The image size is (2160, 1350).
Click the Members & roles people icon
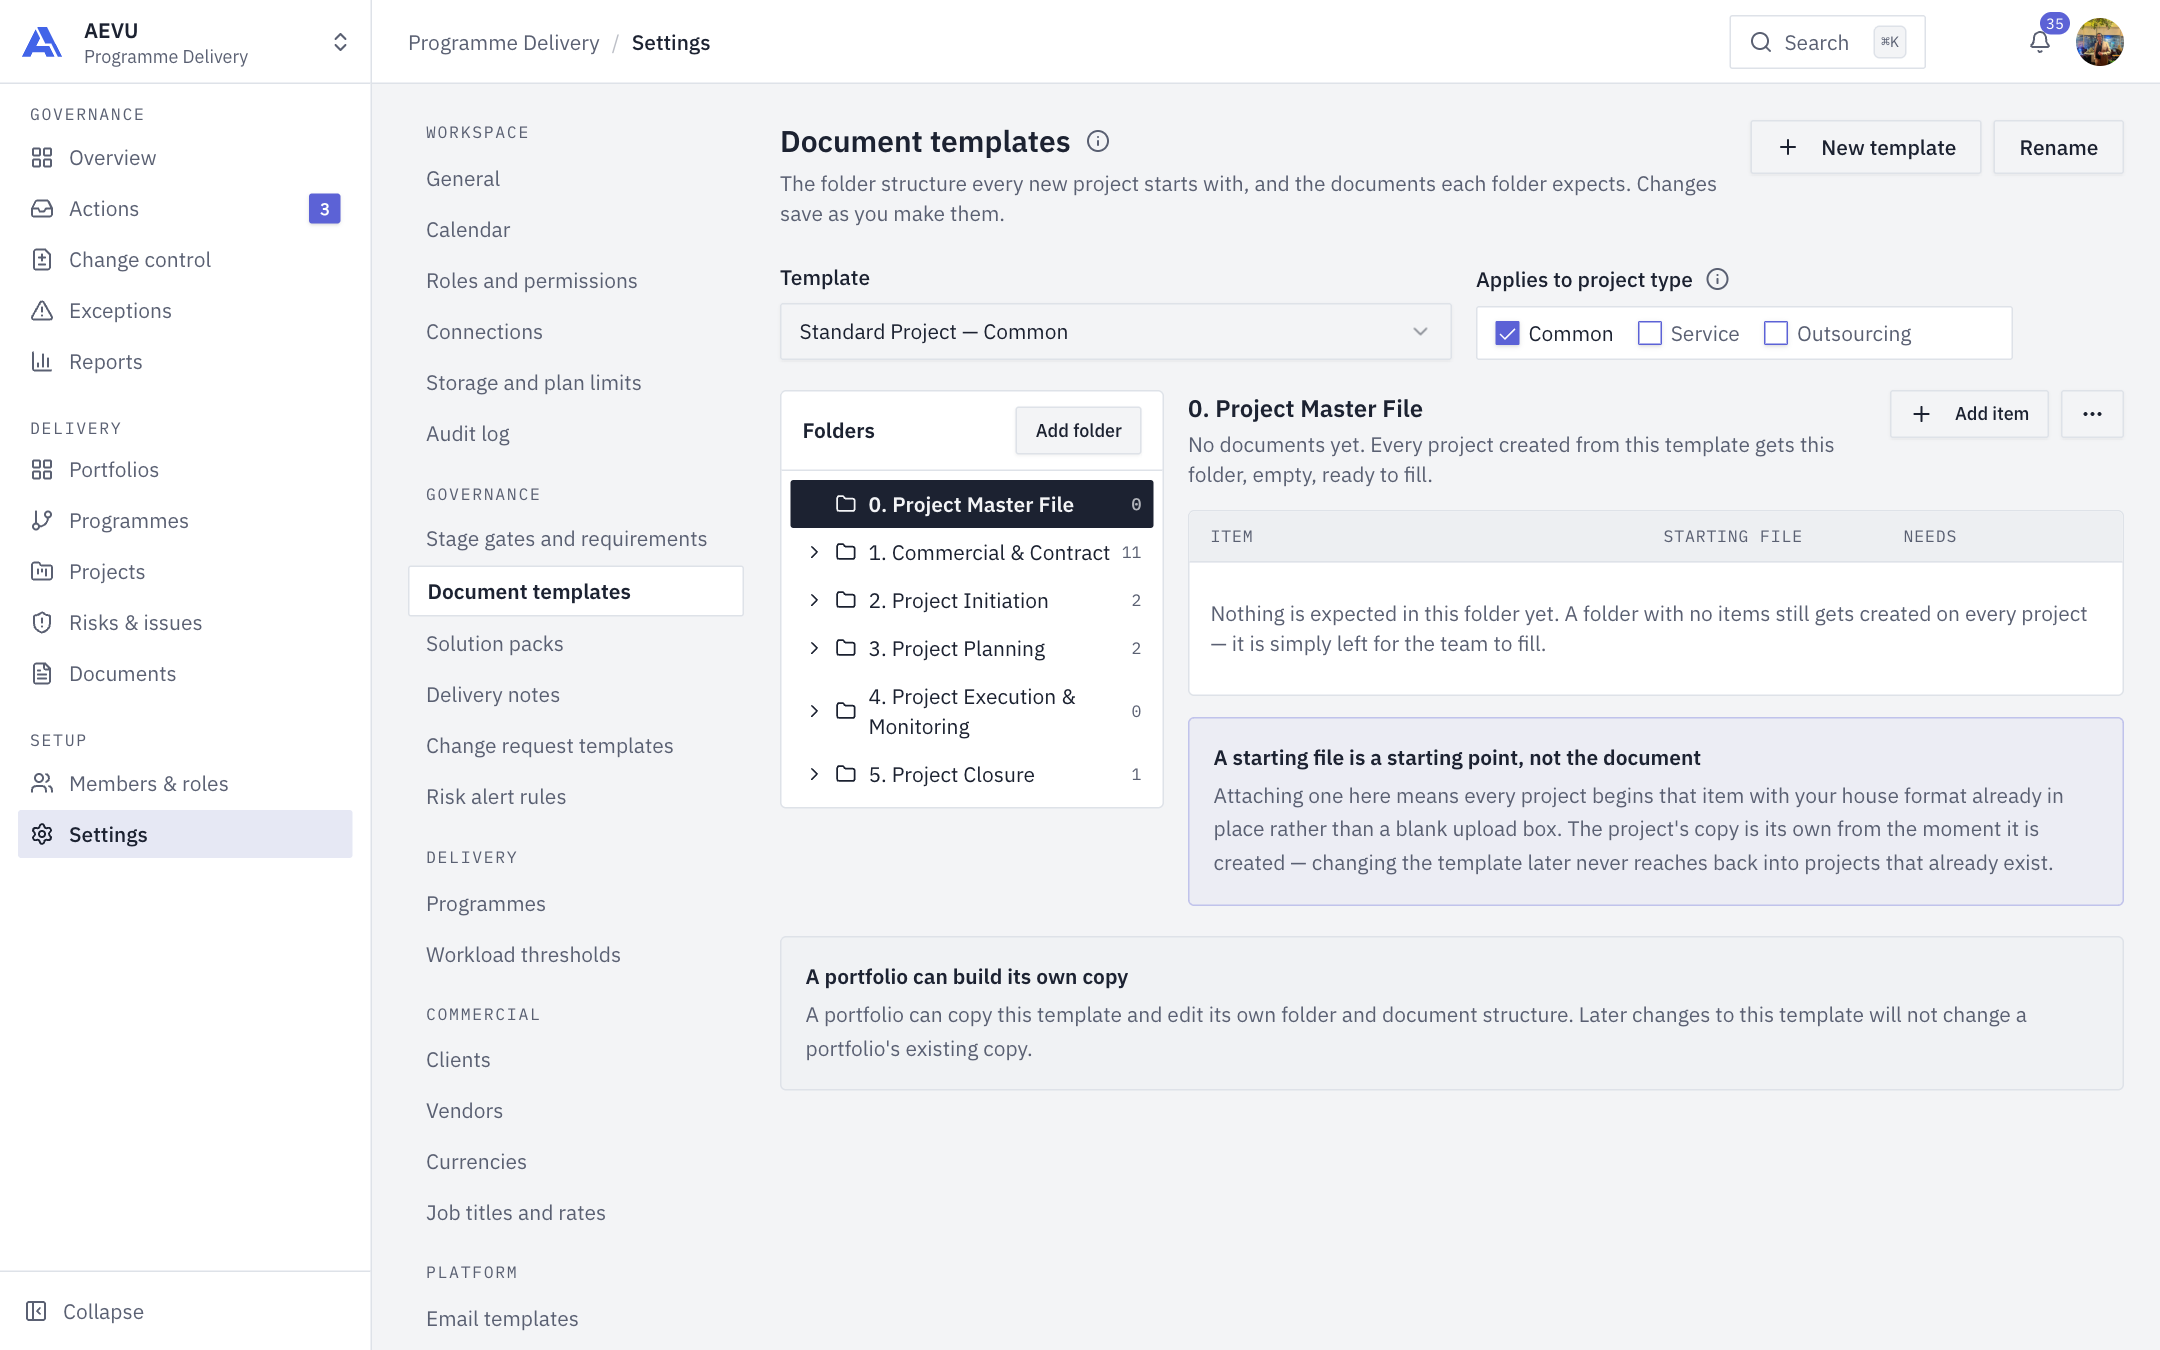[42, 784]
